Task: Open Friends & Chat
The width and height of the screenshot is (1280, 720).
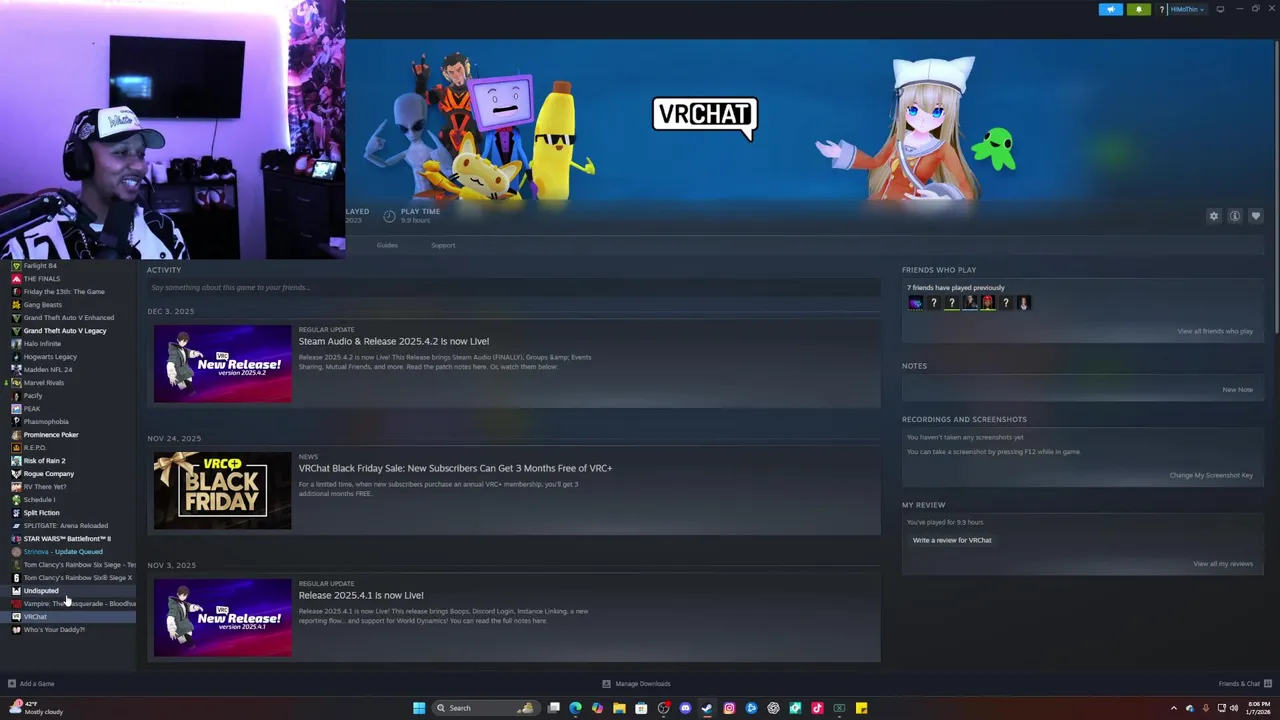Action: pyautogui.click(x=1244, y=684)
